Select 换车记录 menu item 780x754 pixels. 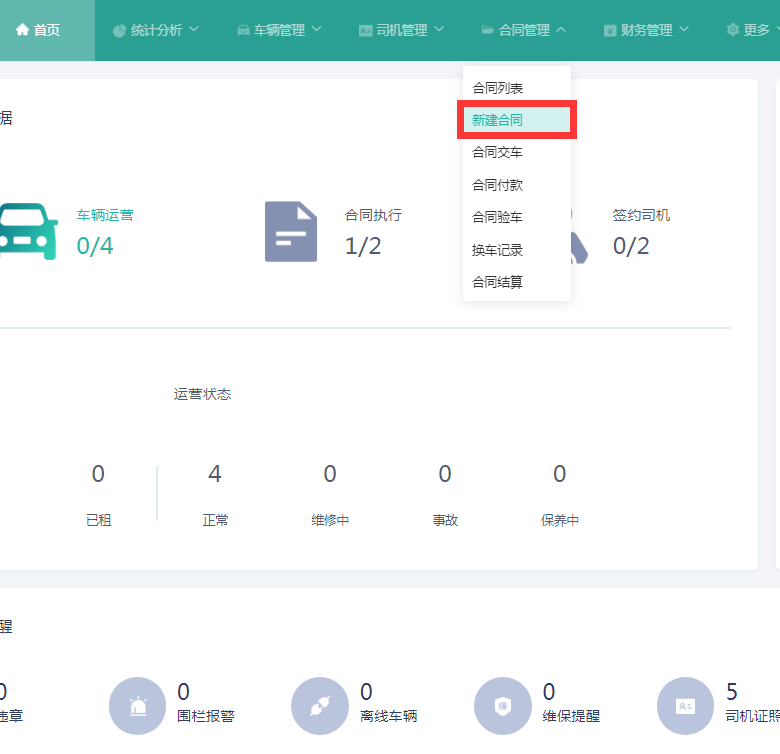(x=498, y=250)
